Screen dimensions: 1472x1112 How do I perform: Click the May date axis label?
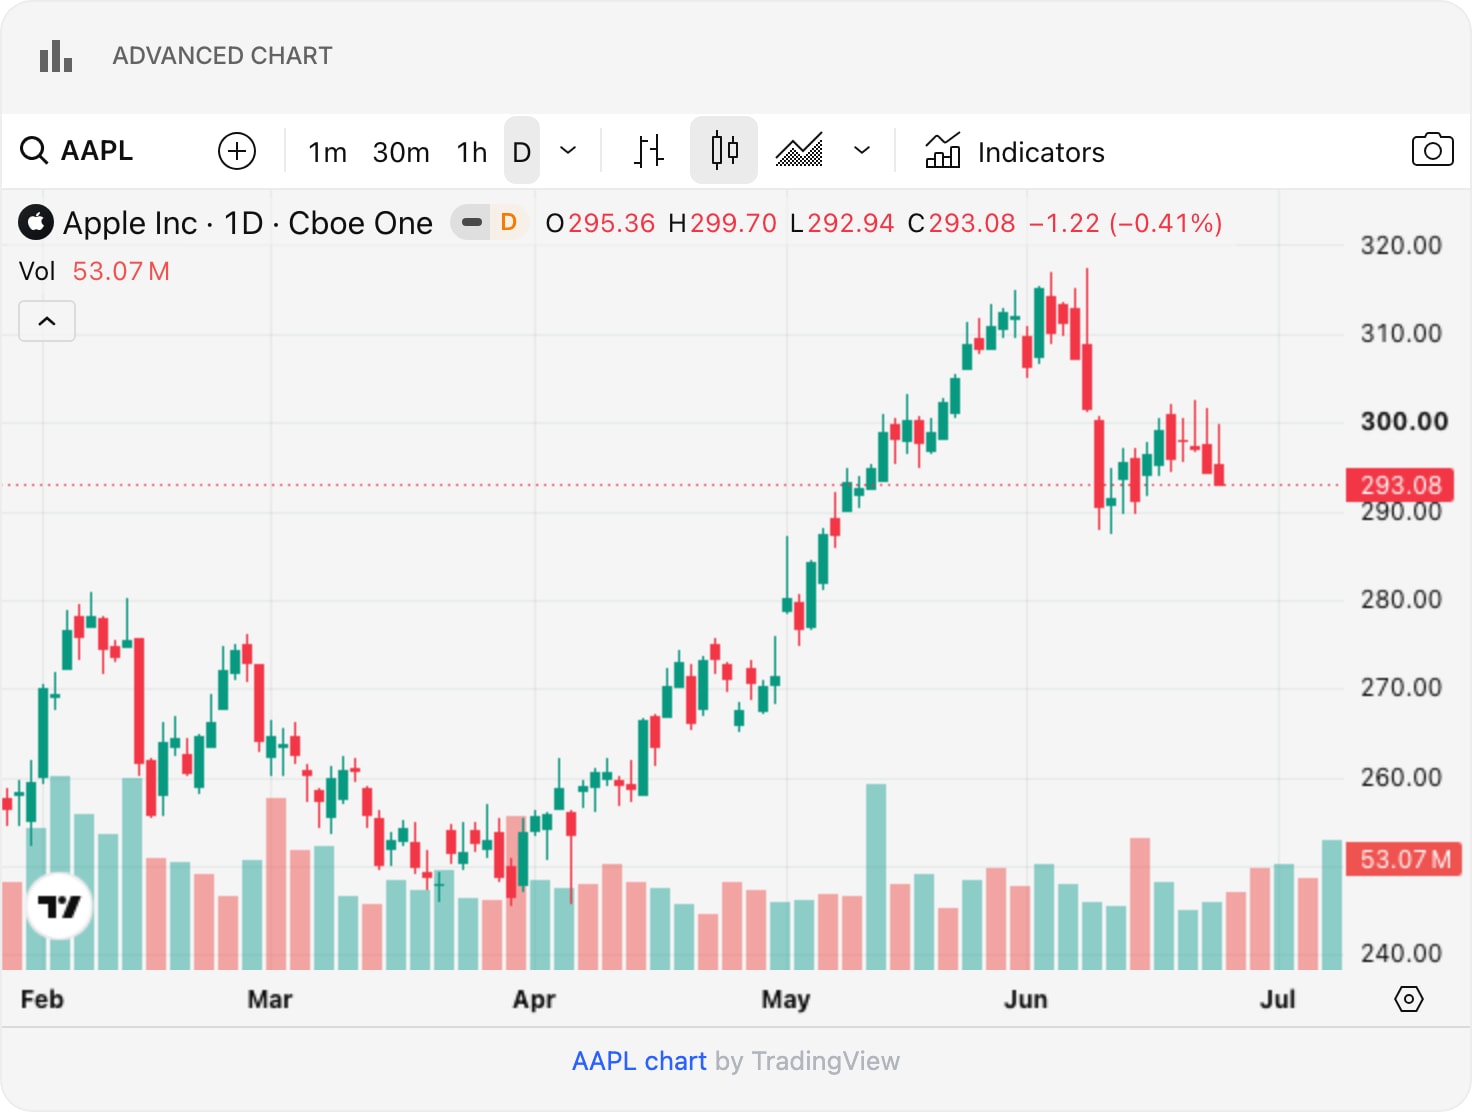coord(786,999)
